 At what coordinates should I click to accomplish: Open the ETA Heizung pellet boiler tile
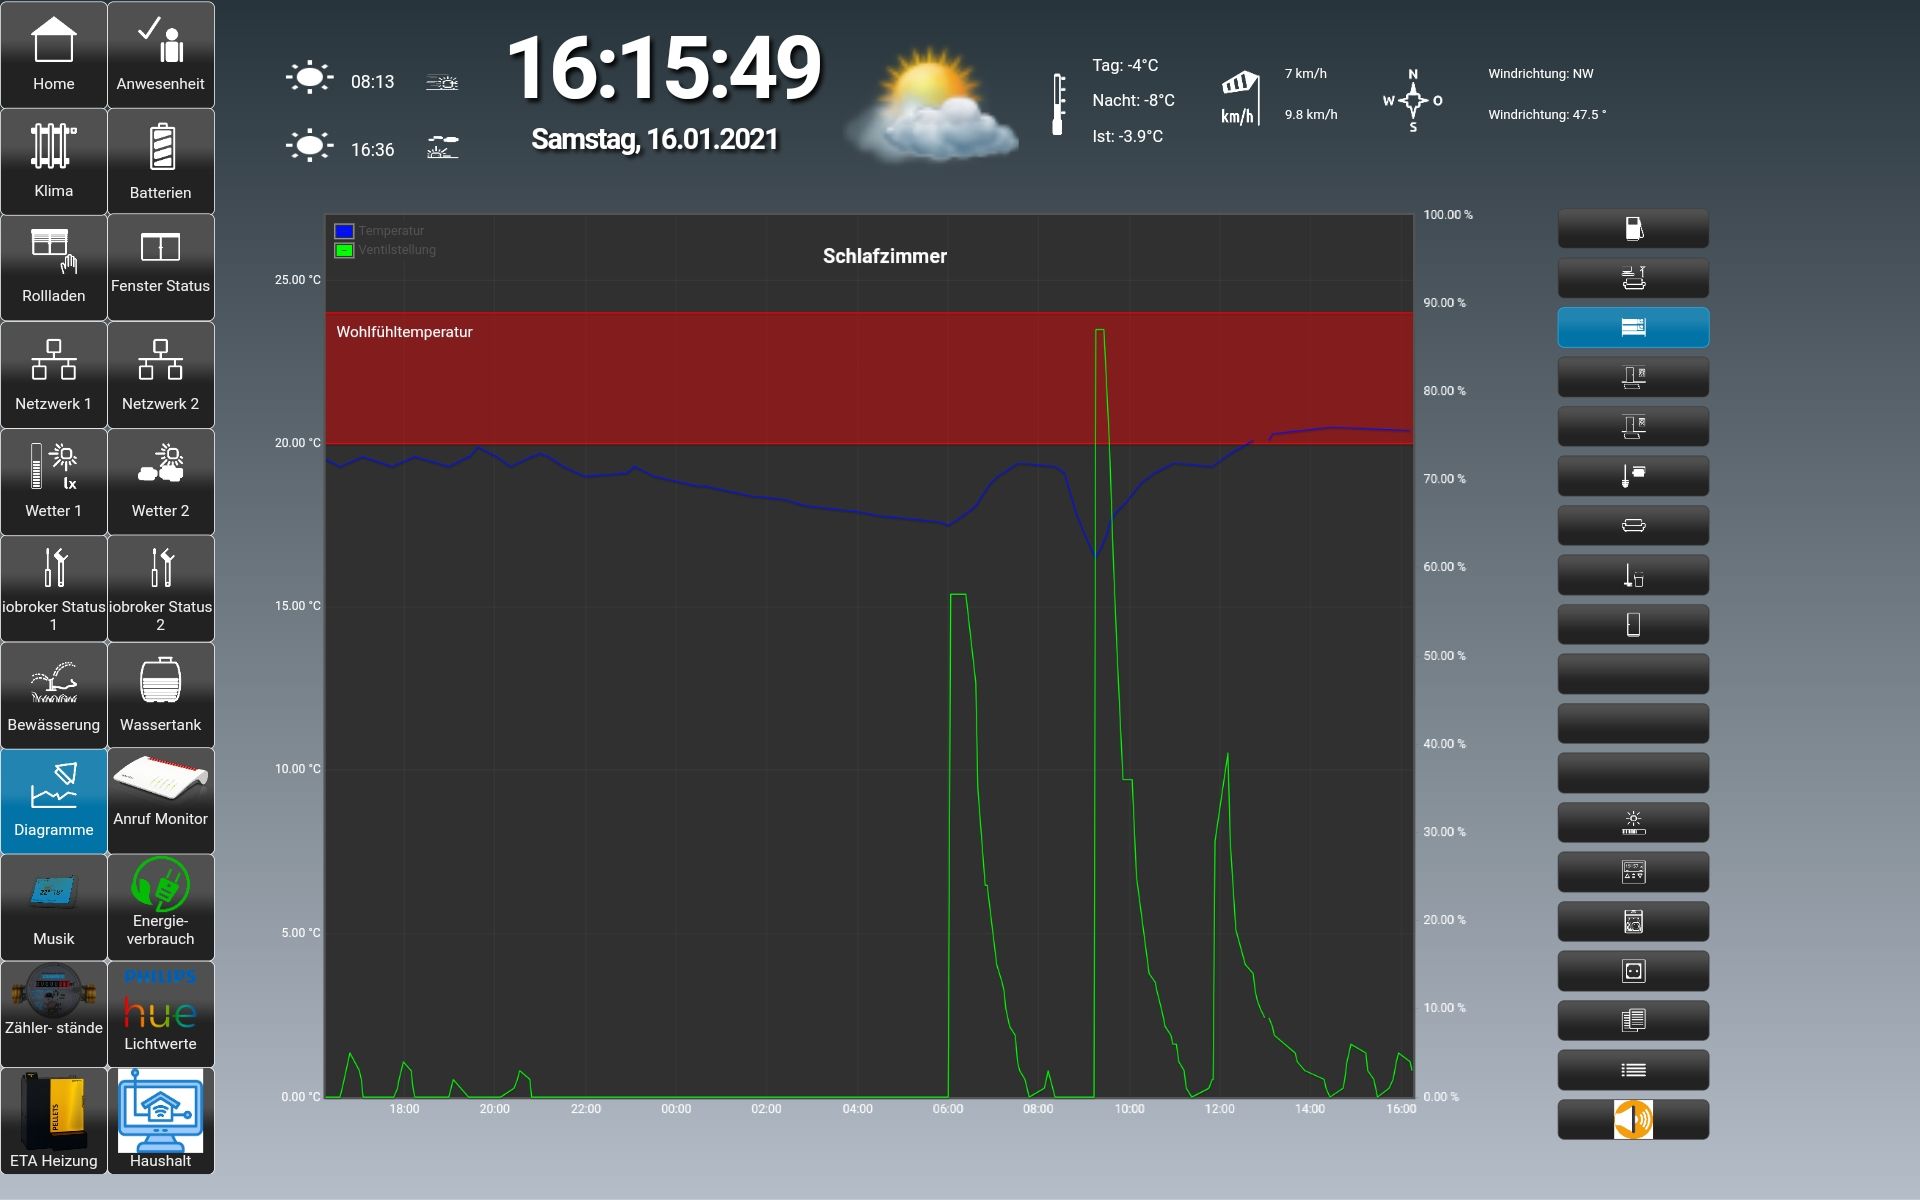(53, 1120)
